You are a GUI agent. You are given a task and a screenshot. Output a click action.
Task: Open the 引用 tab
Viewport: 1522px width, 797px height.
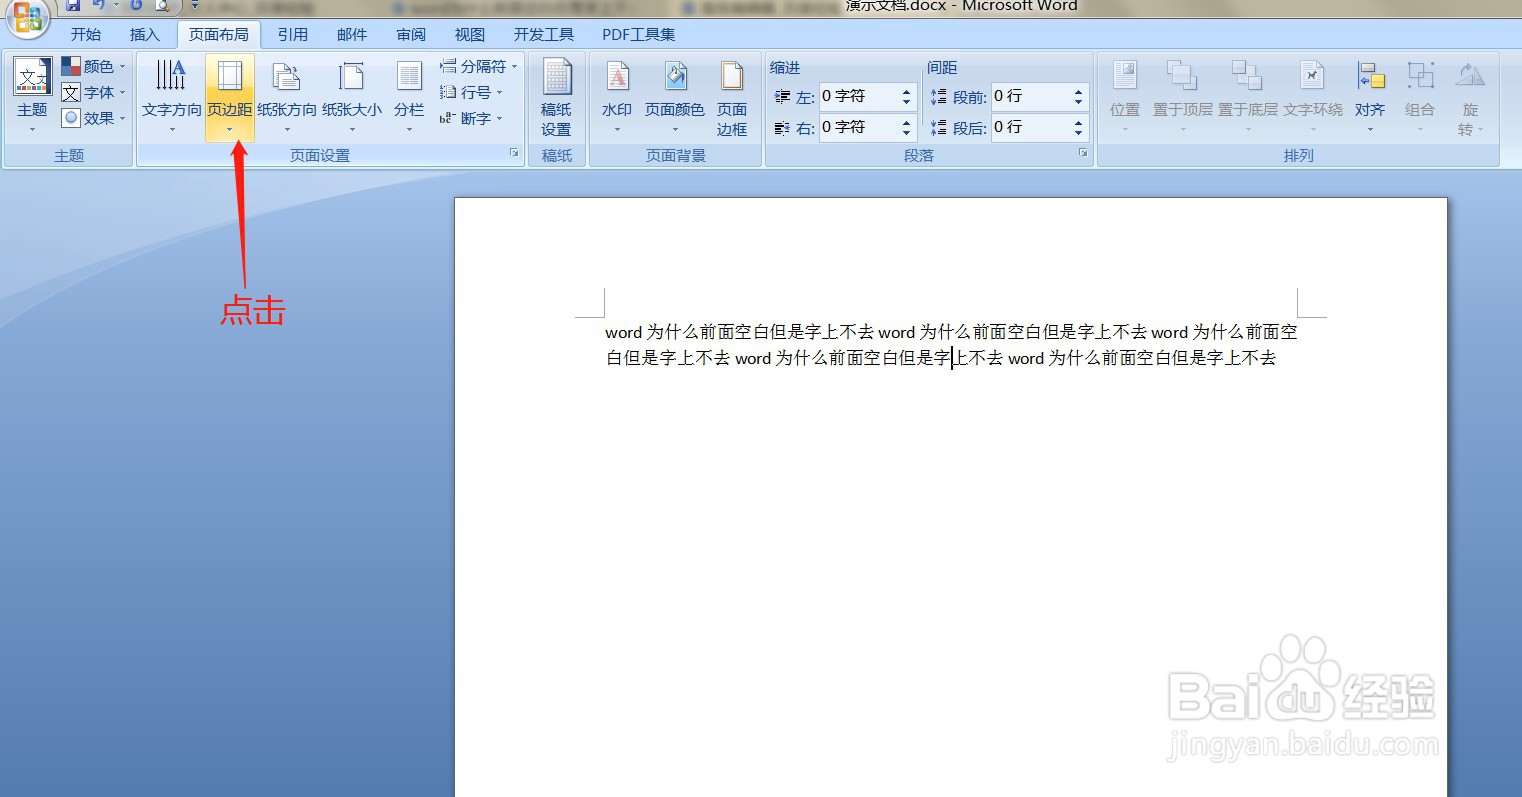tap(293, 34)
